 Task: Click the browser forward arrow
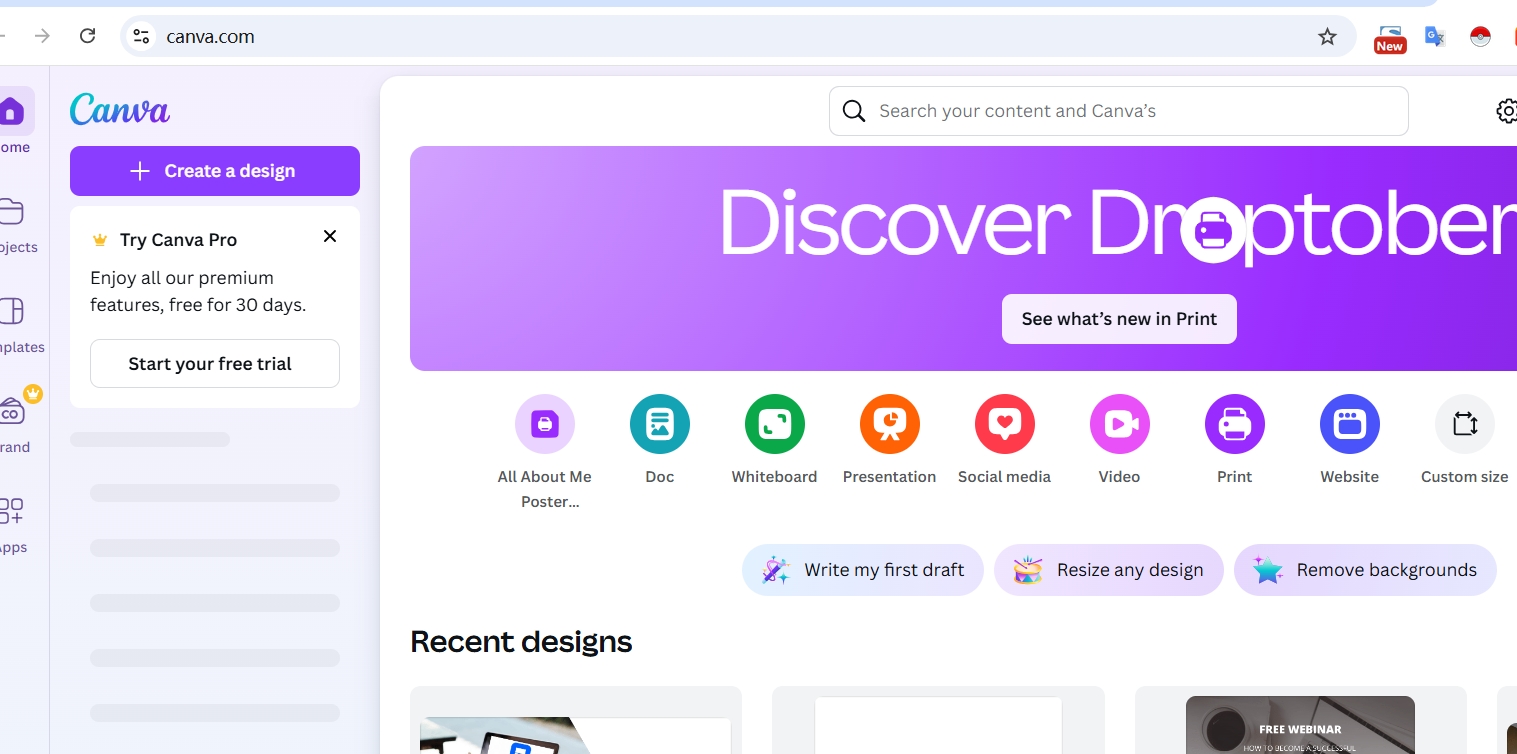click(42, 36)
